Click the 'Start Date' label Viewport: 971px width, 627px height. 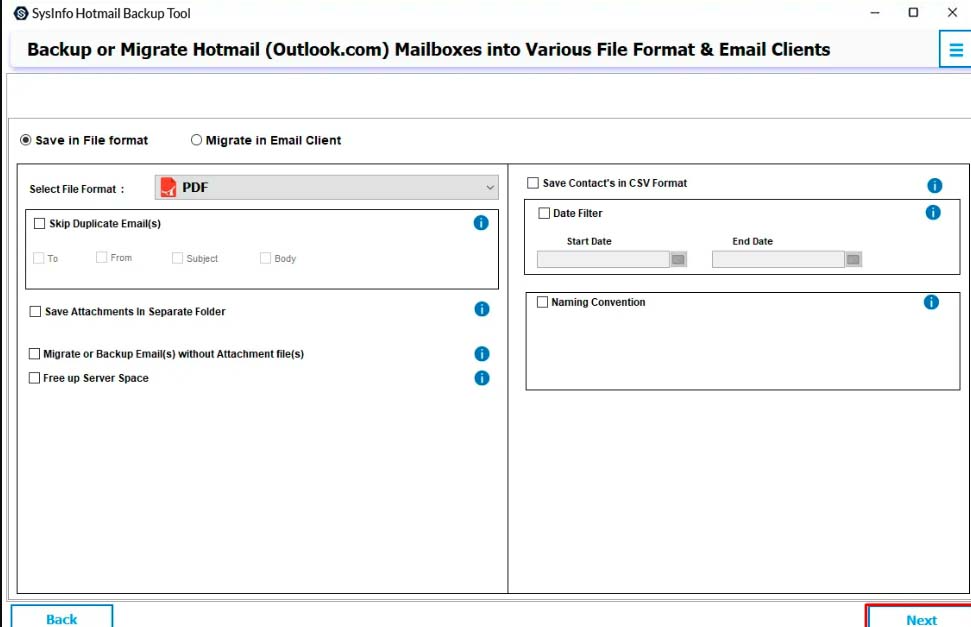pos(589,241)
